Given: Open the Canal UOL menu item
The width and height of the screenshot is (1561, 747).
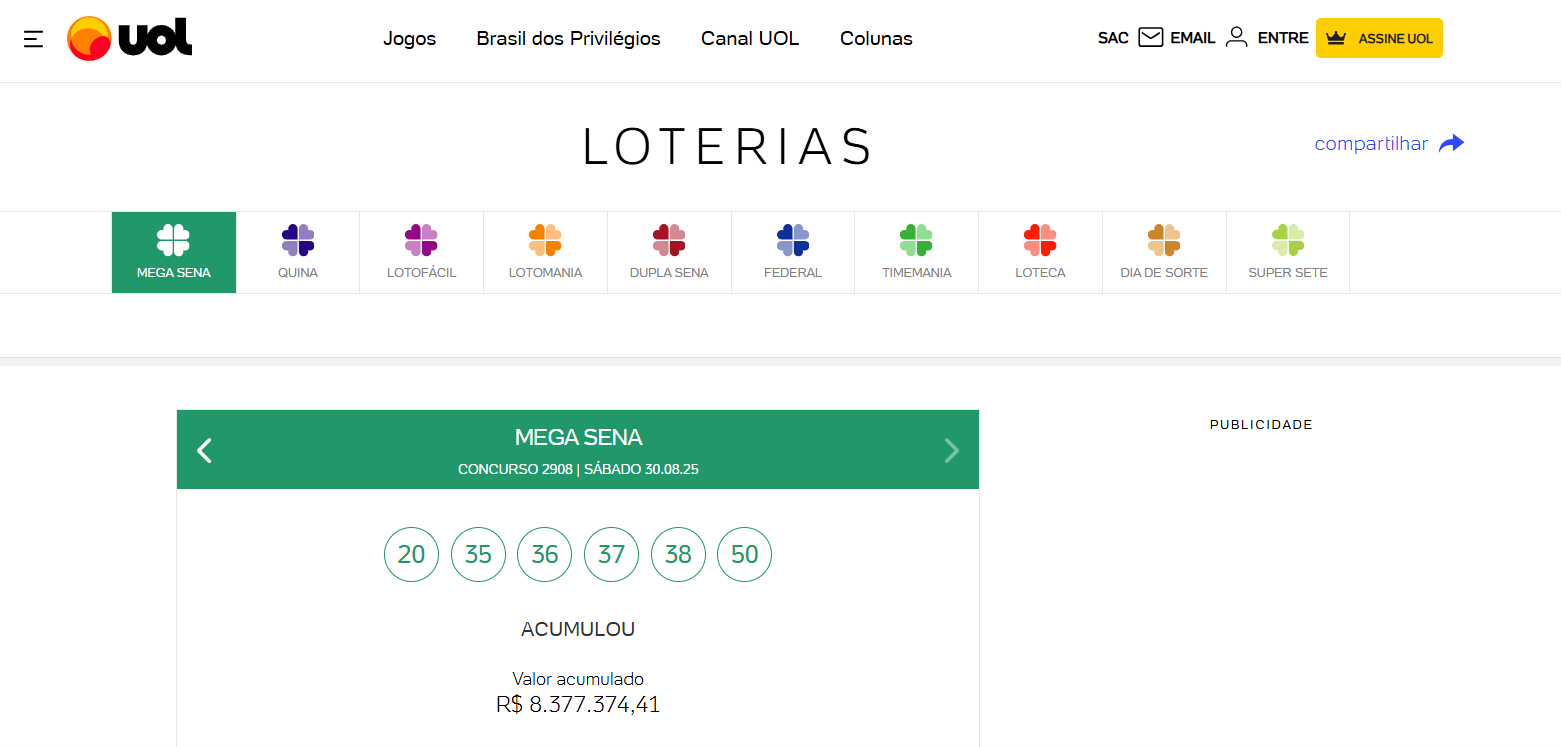Looking at the screenshot, I should click(750, 39).
